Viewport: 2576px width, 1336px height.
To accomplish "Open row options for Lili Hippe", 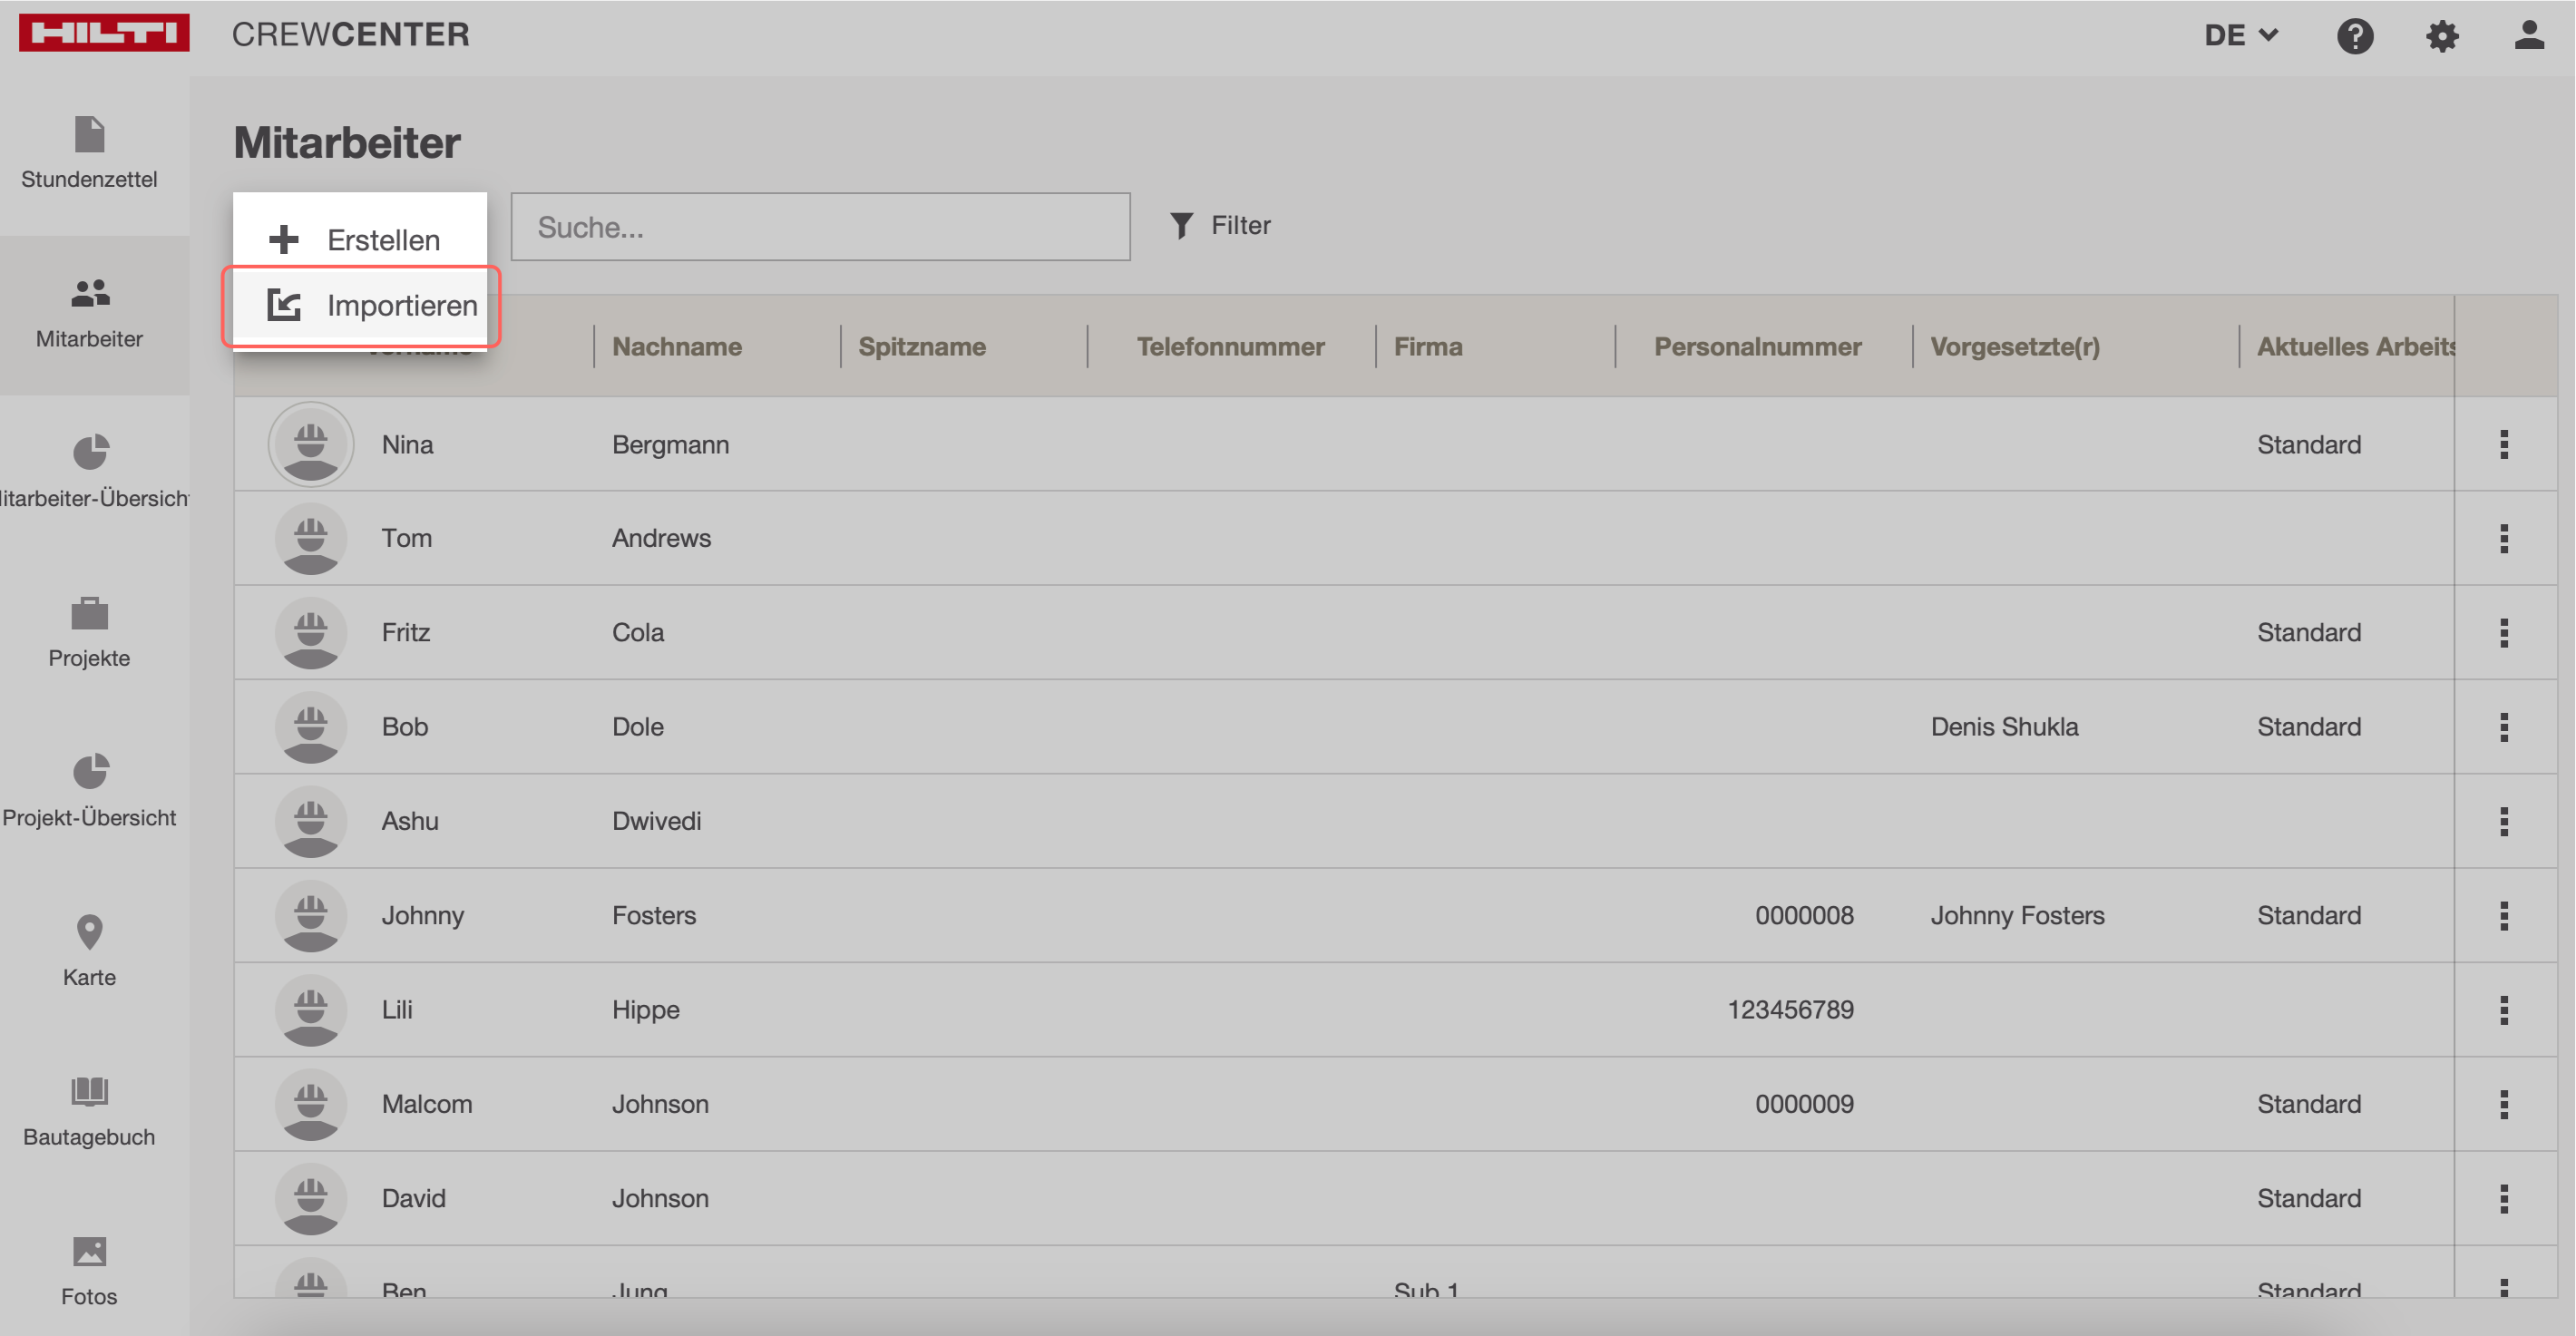I will click(2503, 1010).
